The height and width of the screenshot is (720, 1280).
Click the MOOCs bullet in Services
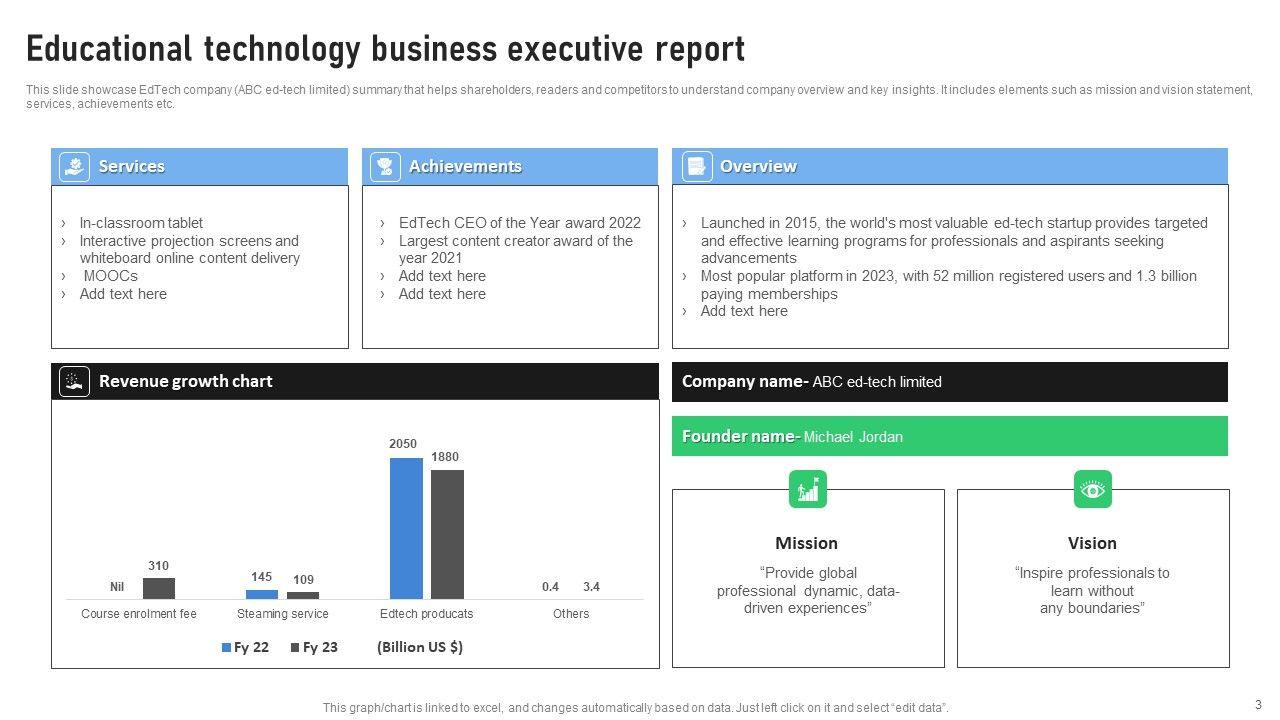tap(110, 276)
